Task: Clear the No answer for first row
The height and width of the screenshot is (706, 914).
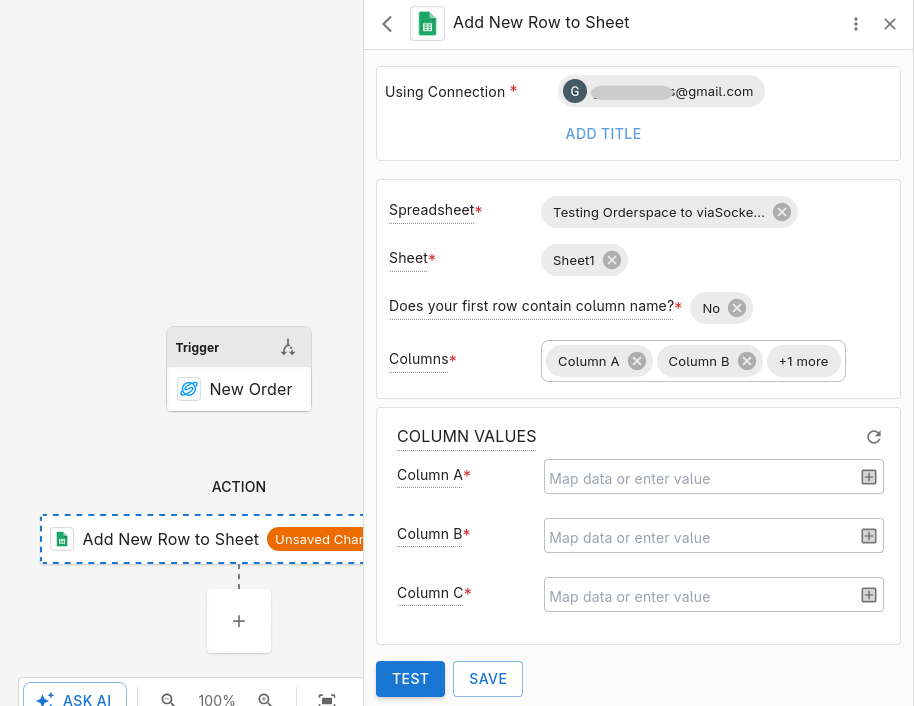Action: coord(737,308)
